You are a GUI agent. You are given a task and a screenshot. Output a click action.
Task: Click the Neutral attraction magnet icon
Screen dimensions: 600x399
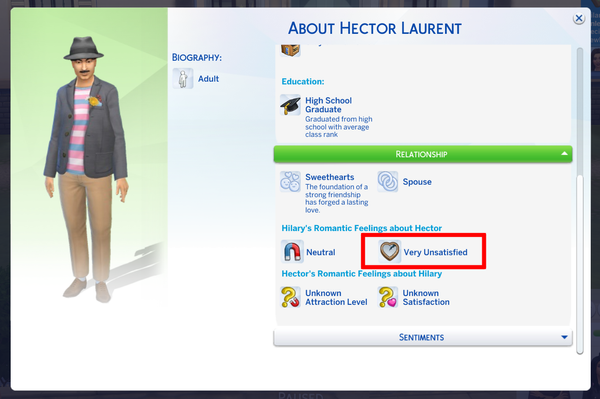coord(292,252)
